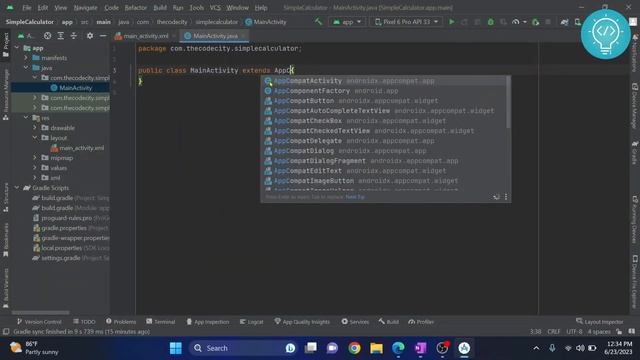Collapse the Gradle Scripts node
Image resolution: width=640 pixels, height=360 pixels.
pyautogui.click(x=17, y=188)
